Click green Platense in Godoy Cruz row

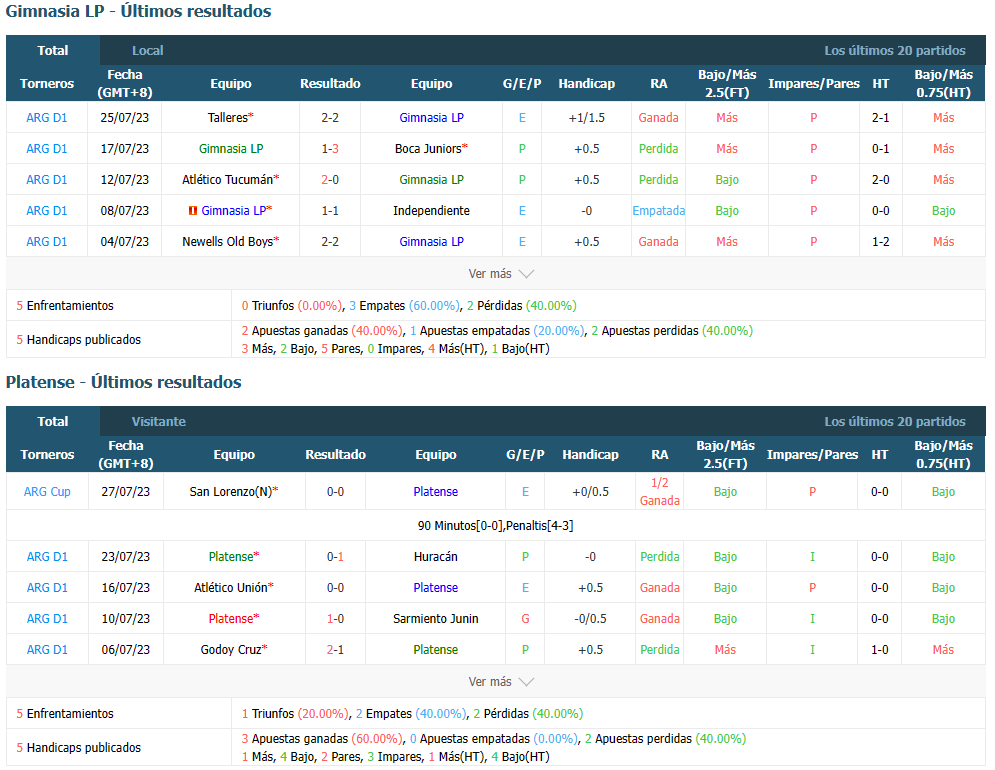tap(435, 650)
